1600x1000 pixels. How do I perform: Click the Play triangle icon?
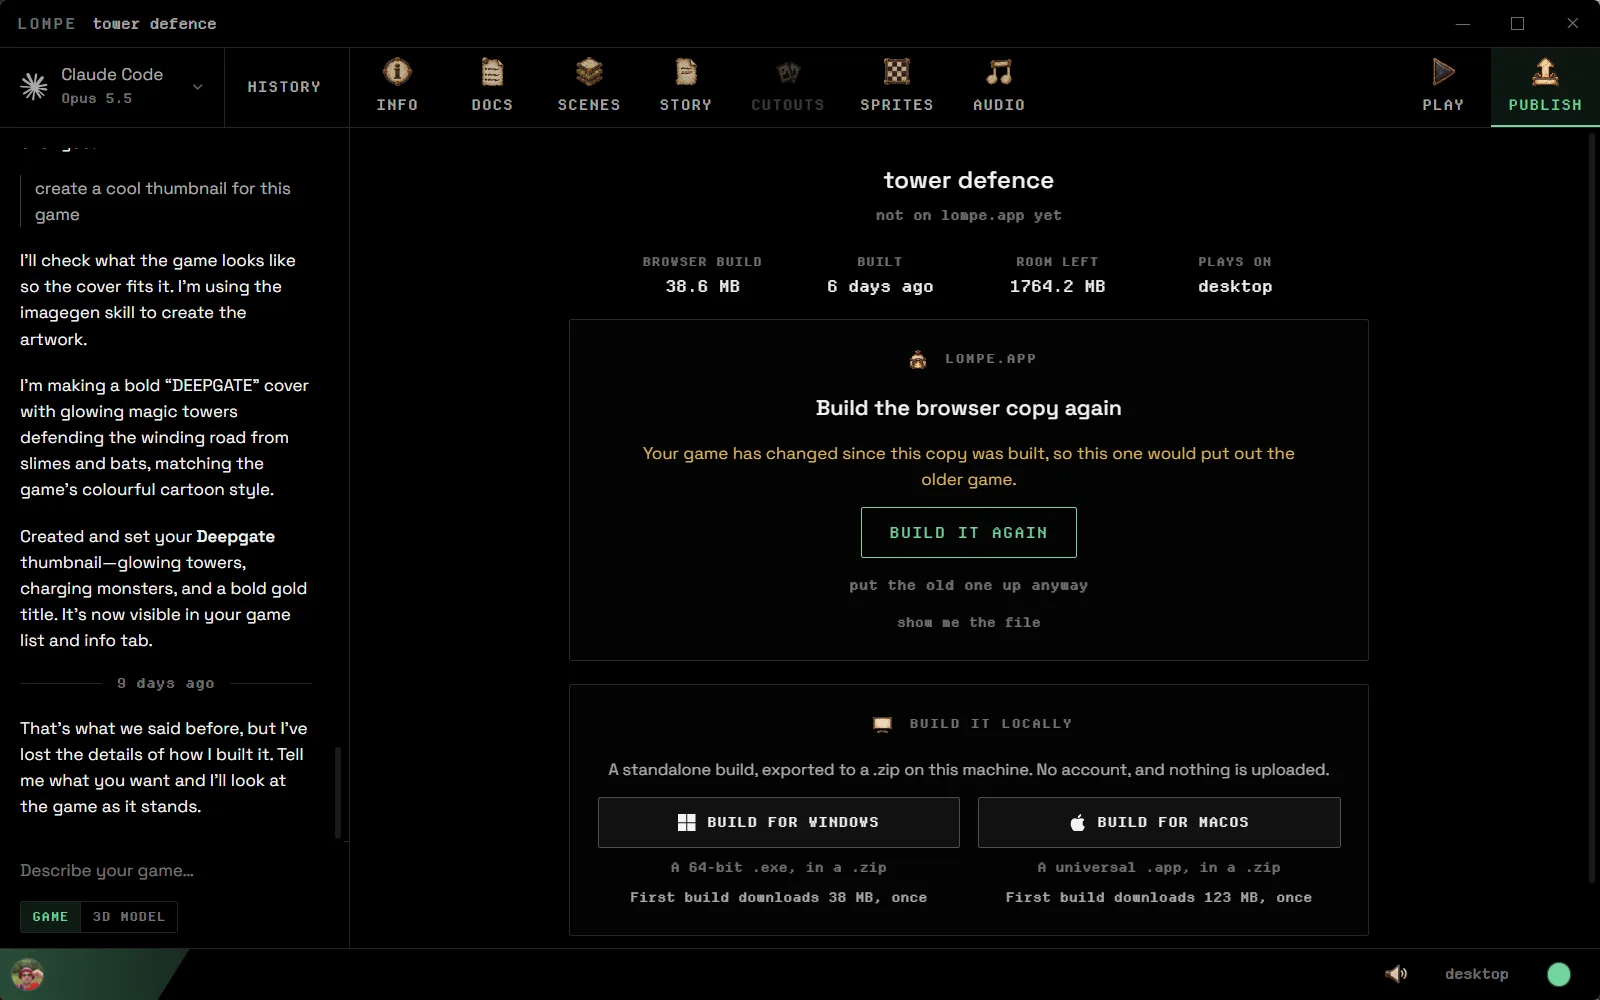click(1443, 72)
